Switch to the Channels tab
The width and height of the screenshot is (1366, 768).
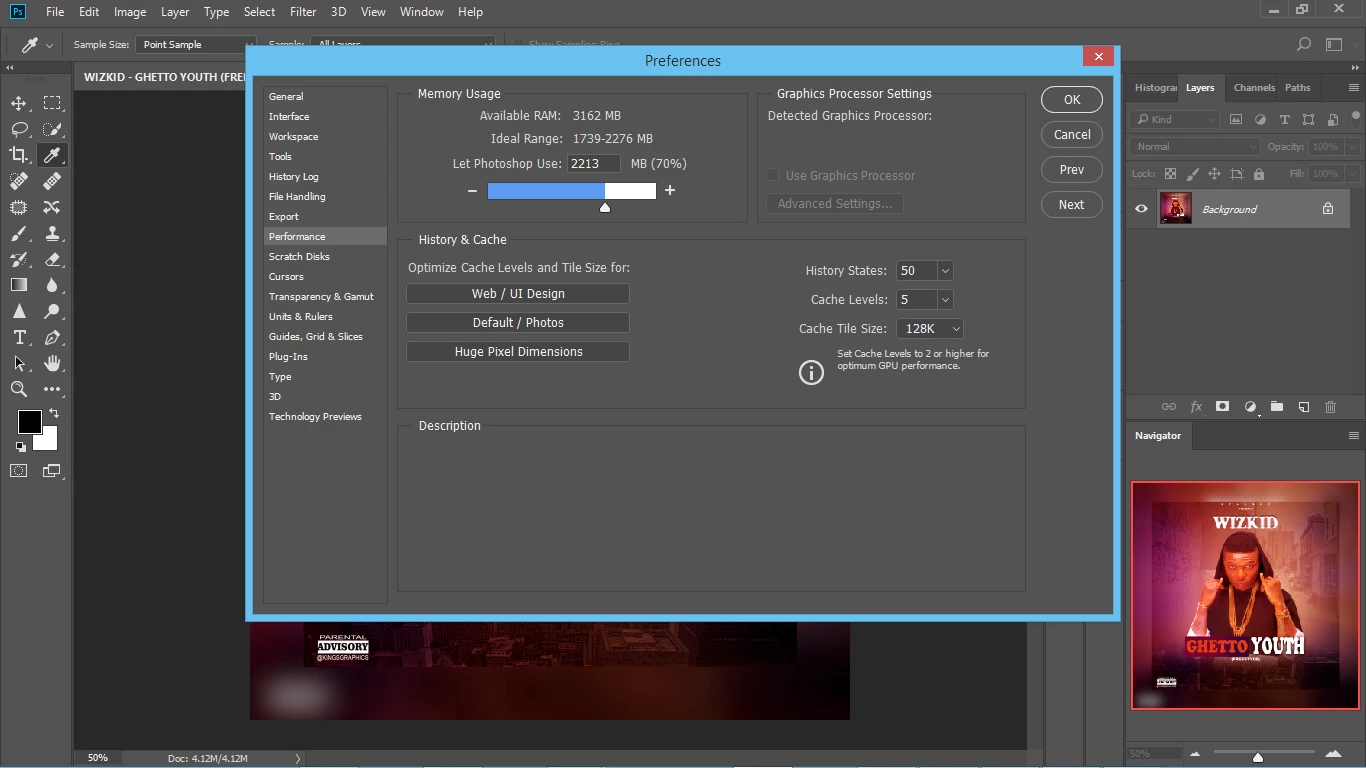click(1254, 87)
